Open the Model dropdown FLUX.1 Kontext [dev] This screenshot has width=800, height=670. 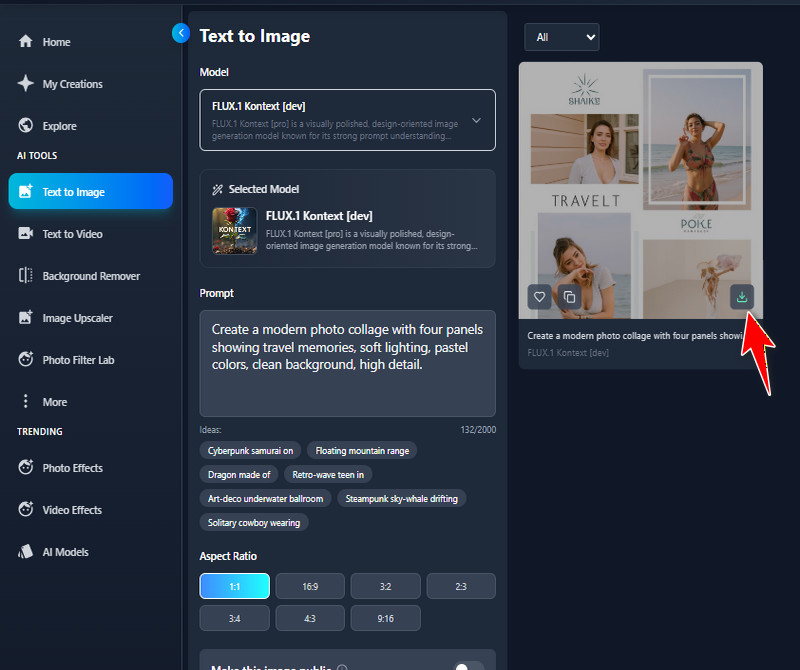347,120
